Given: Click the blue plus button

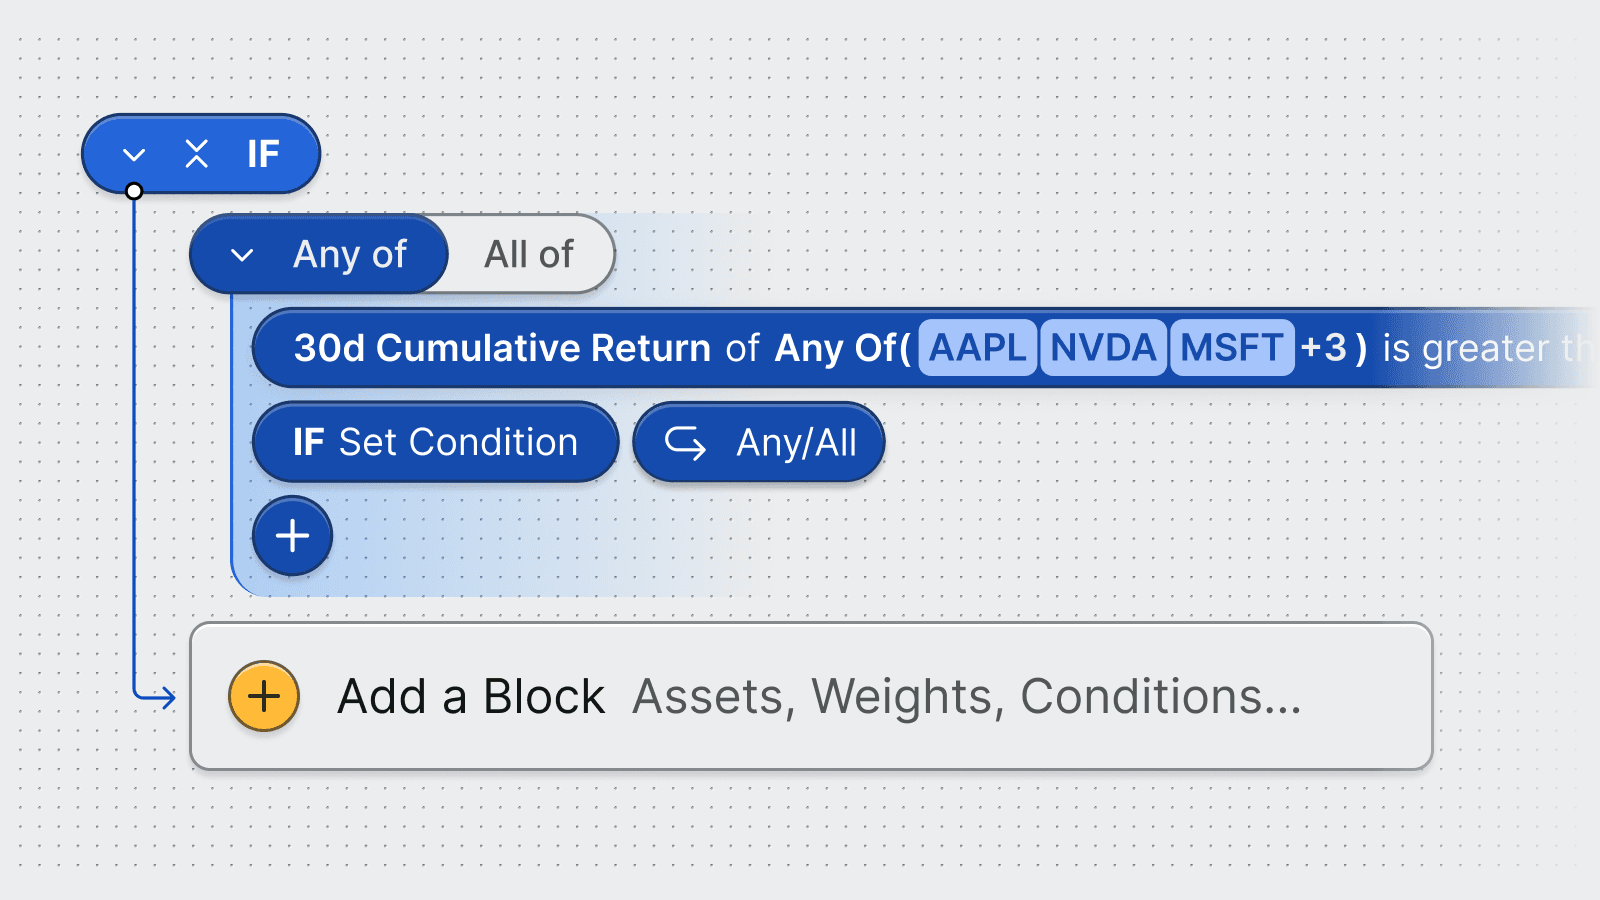Looking at the screenshot, I should [x=292, y=536].
